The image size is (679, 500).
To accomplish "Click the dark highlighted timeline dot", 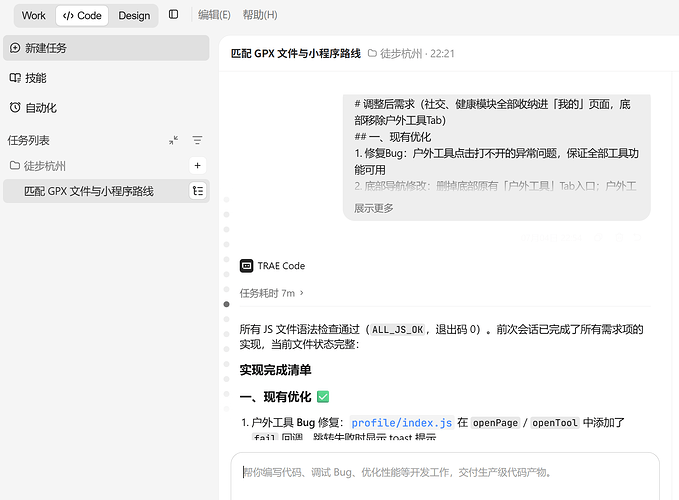I will tap(226, 304).
